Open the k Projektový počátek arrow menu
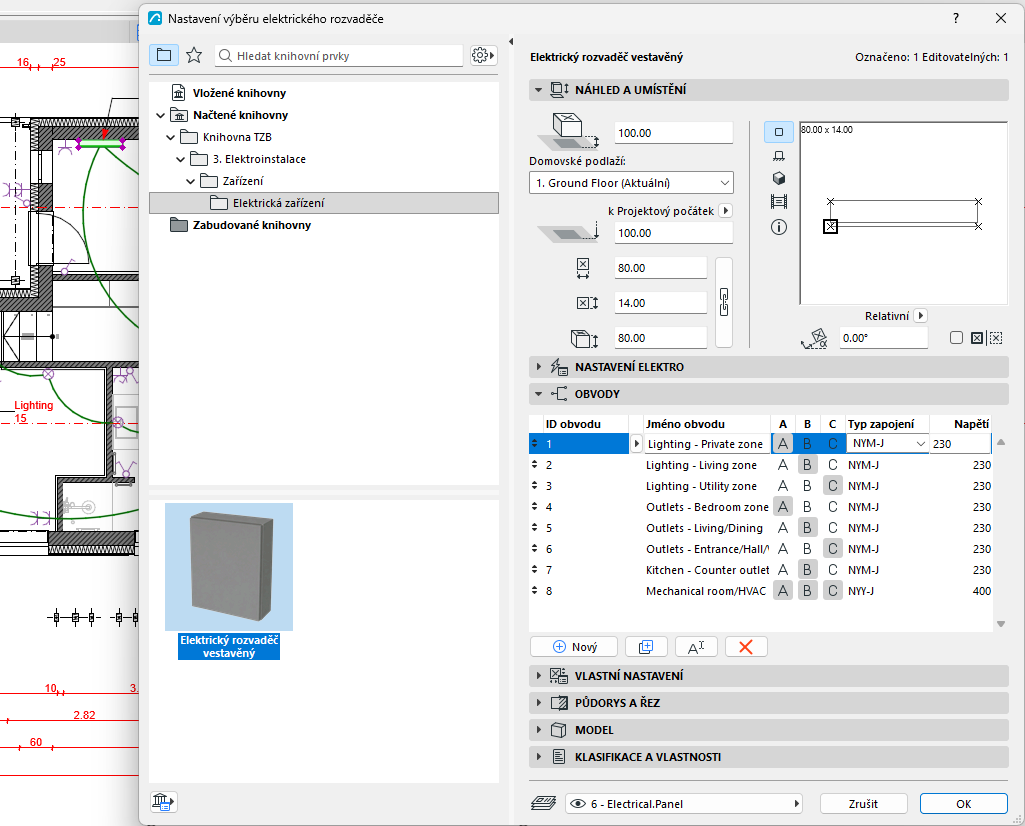 (x=726, y=211)
